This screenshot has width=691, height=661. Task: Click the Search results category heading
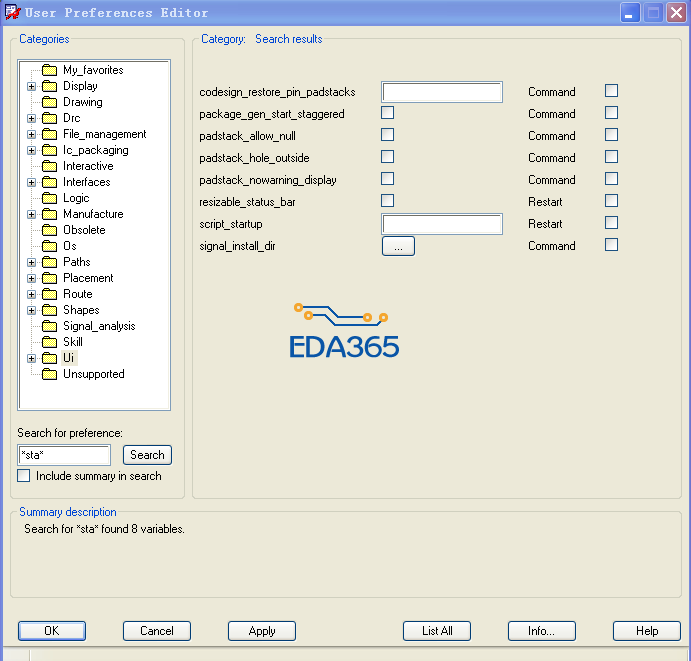click(x=289, y=39)
